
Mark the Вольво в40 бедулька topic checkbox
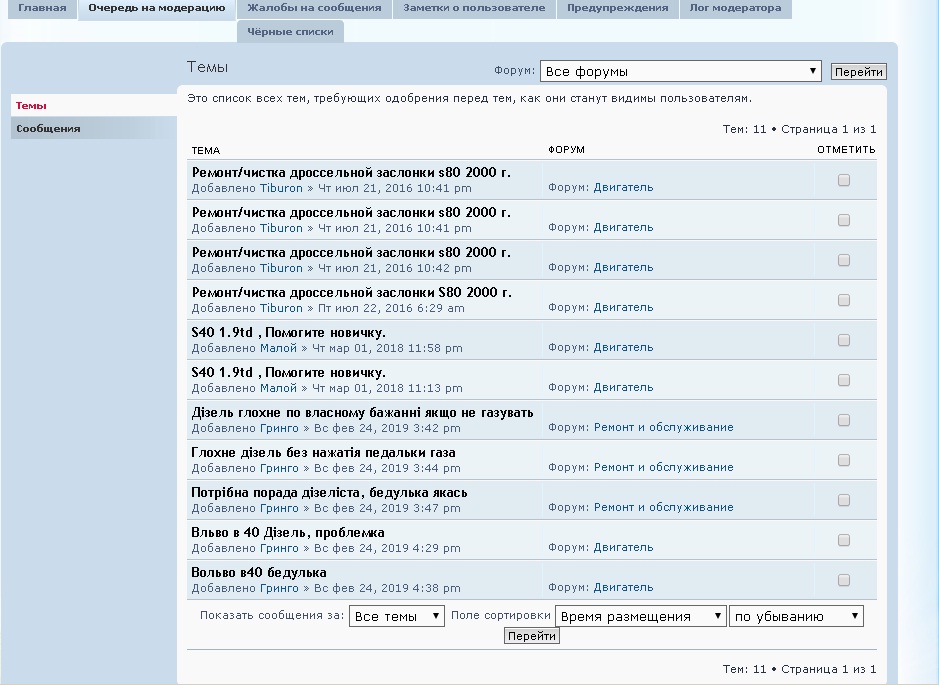point(844,580)
